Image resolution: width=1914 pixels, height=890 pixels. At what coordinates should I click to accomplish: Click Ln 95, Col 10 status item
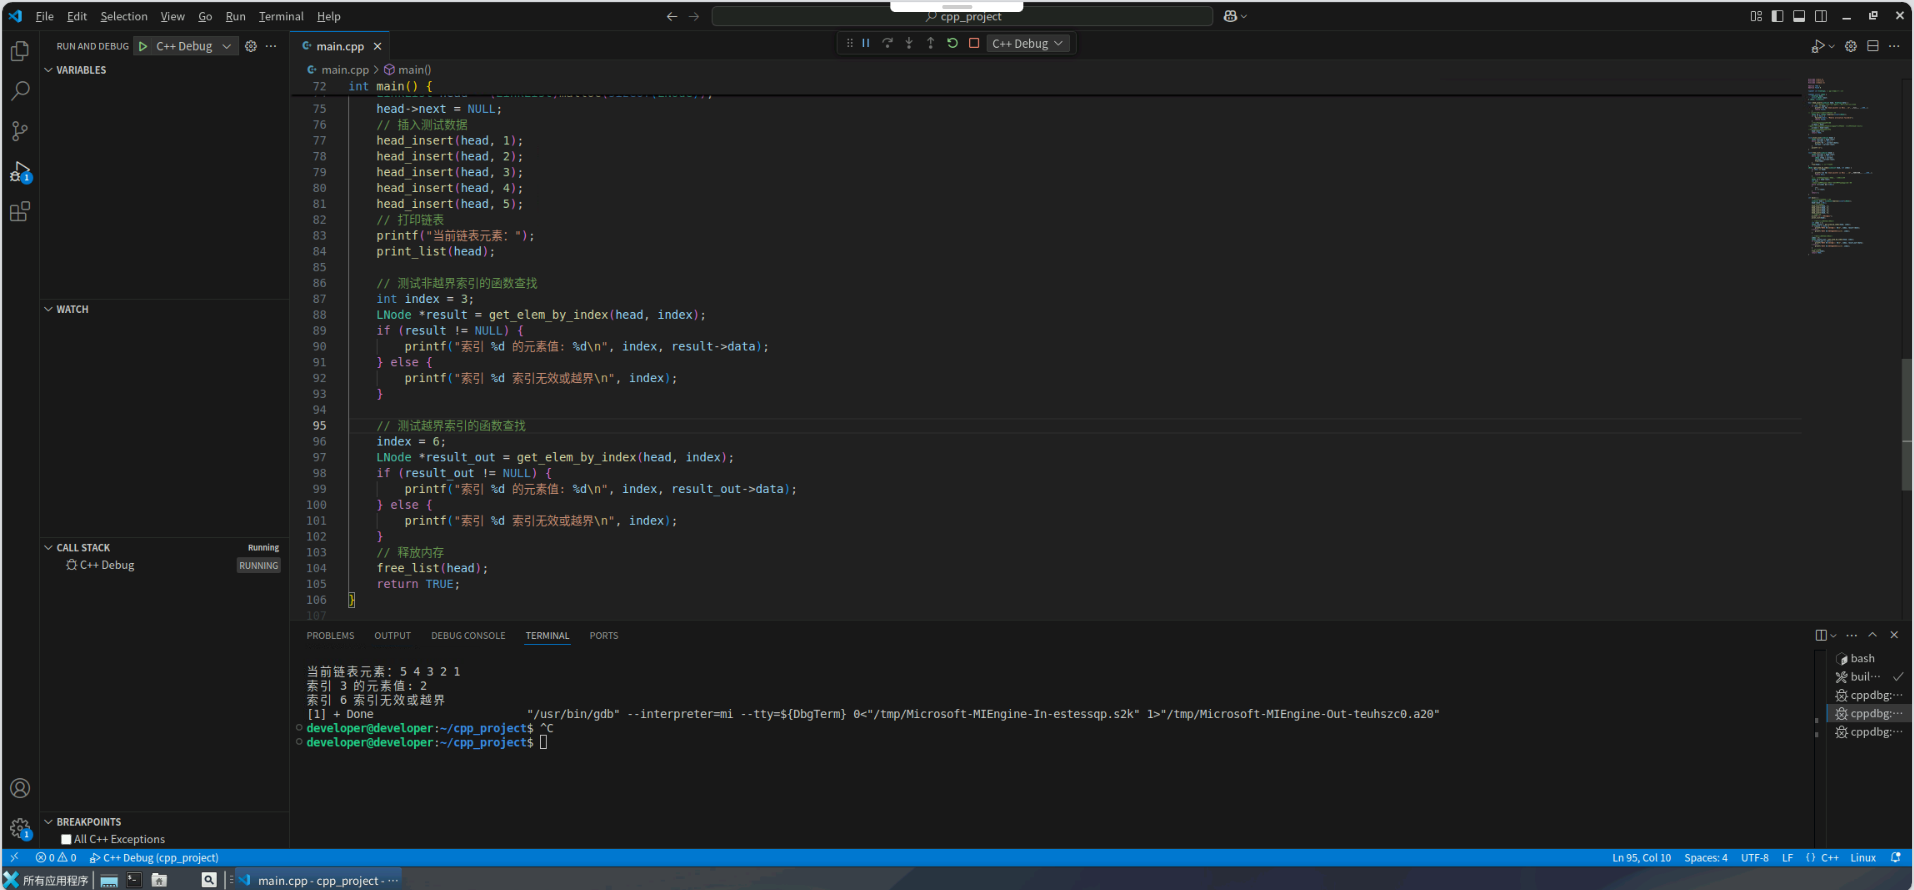[x=1641, y=858]
